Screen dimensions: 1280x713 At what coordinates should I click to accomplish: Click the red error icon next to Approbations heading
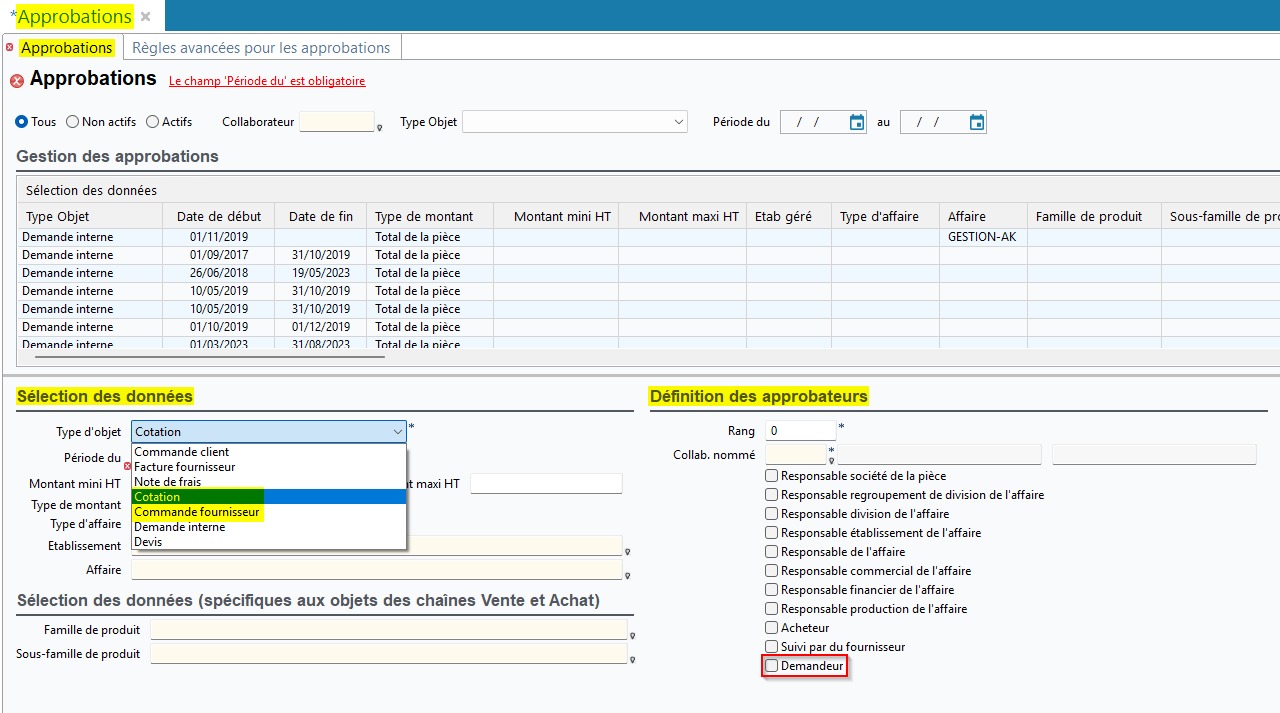click(17, 81)
